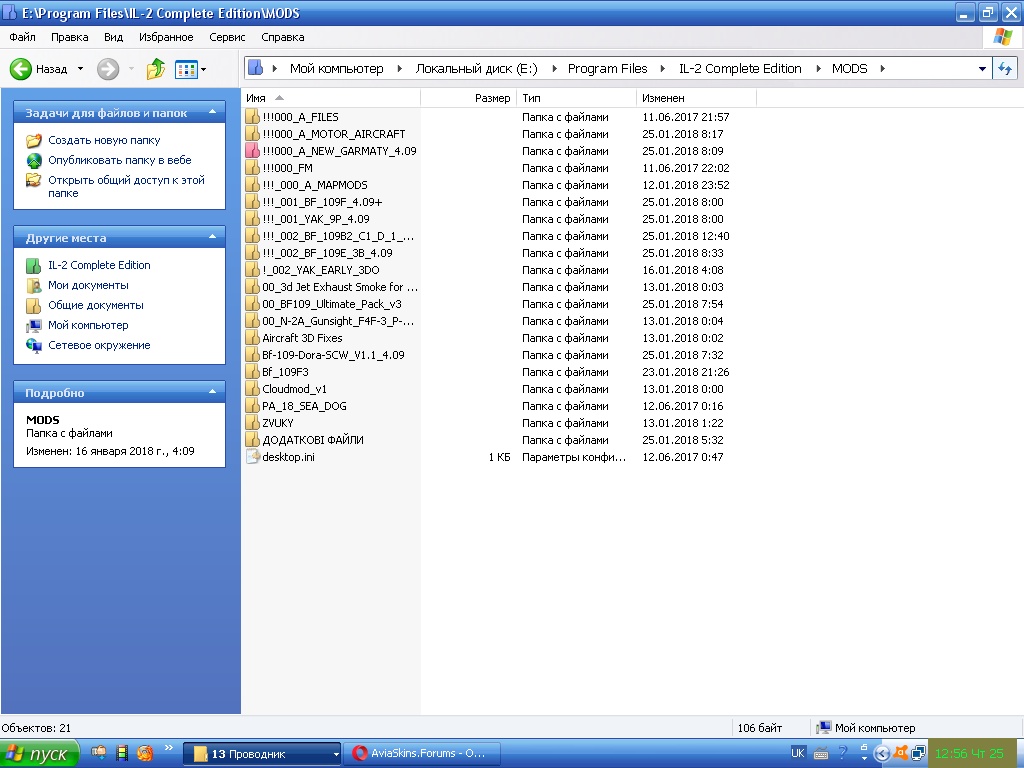This screenshot has width=1024, height=768.
Task: Click Открыть общий доступ к этой папке
Action: (126, 186)
